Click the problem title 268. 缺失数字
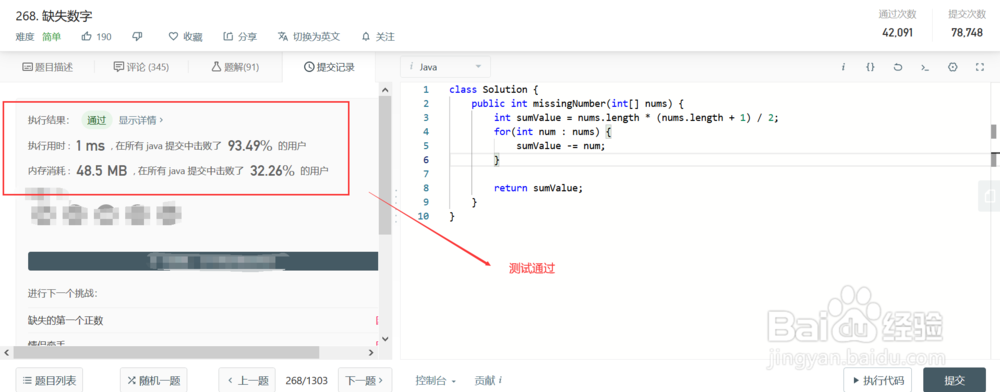The image size is (1000, 392). pos(54,16)
